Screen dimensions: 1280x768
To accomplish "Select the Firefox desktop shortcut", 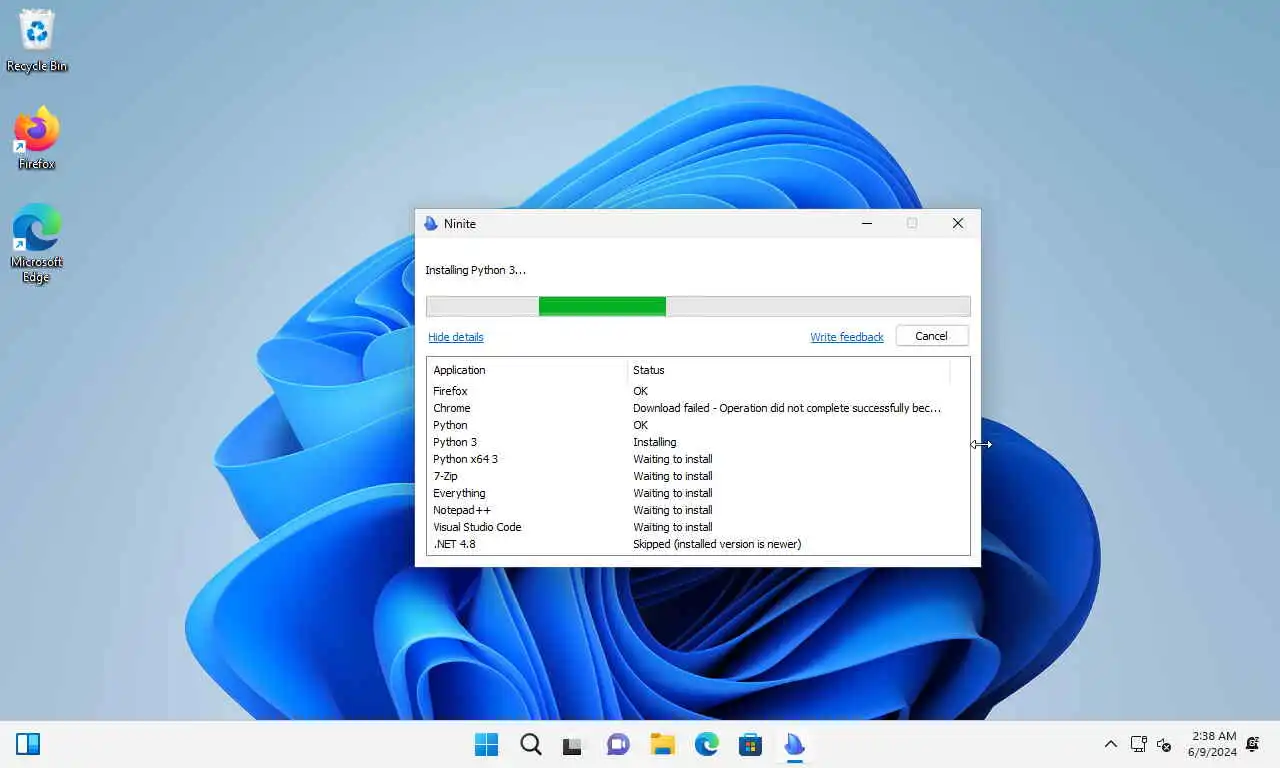I will pos(37,138).
